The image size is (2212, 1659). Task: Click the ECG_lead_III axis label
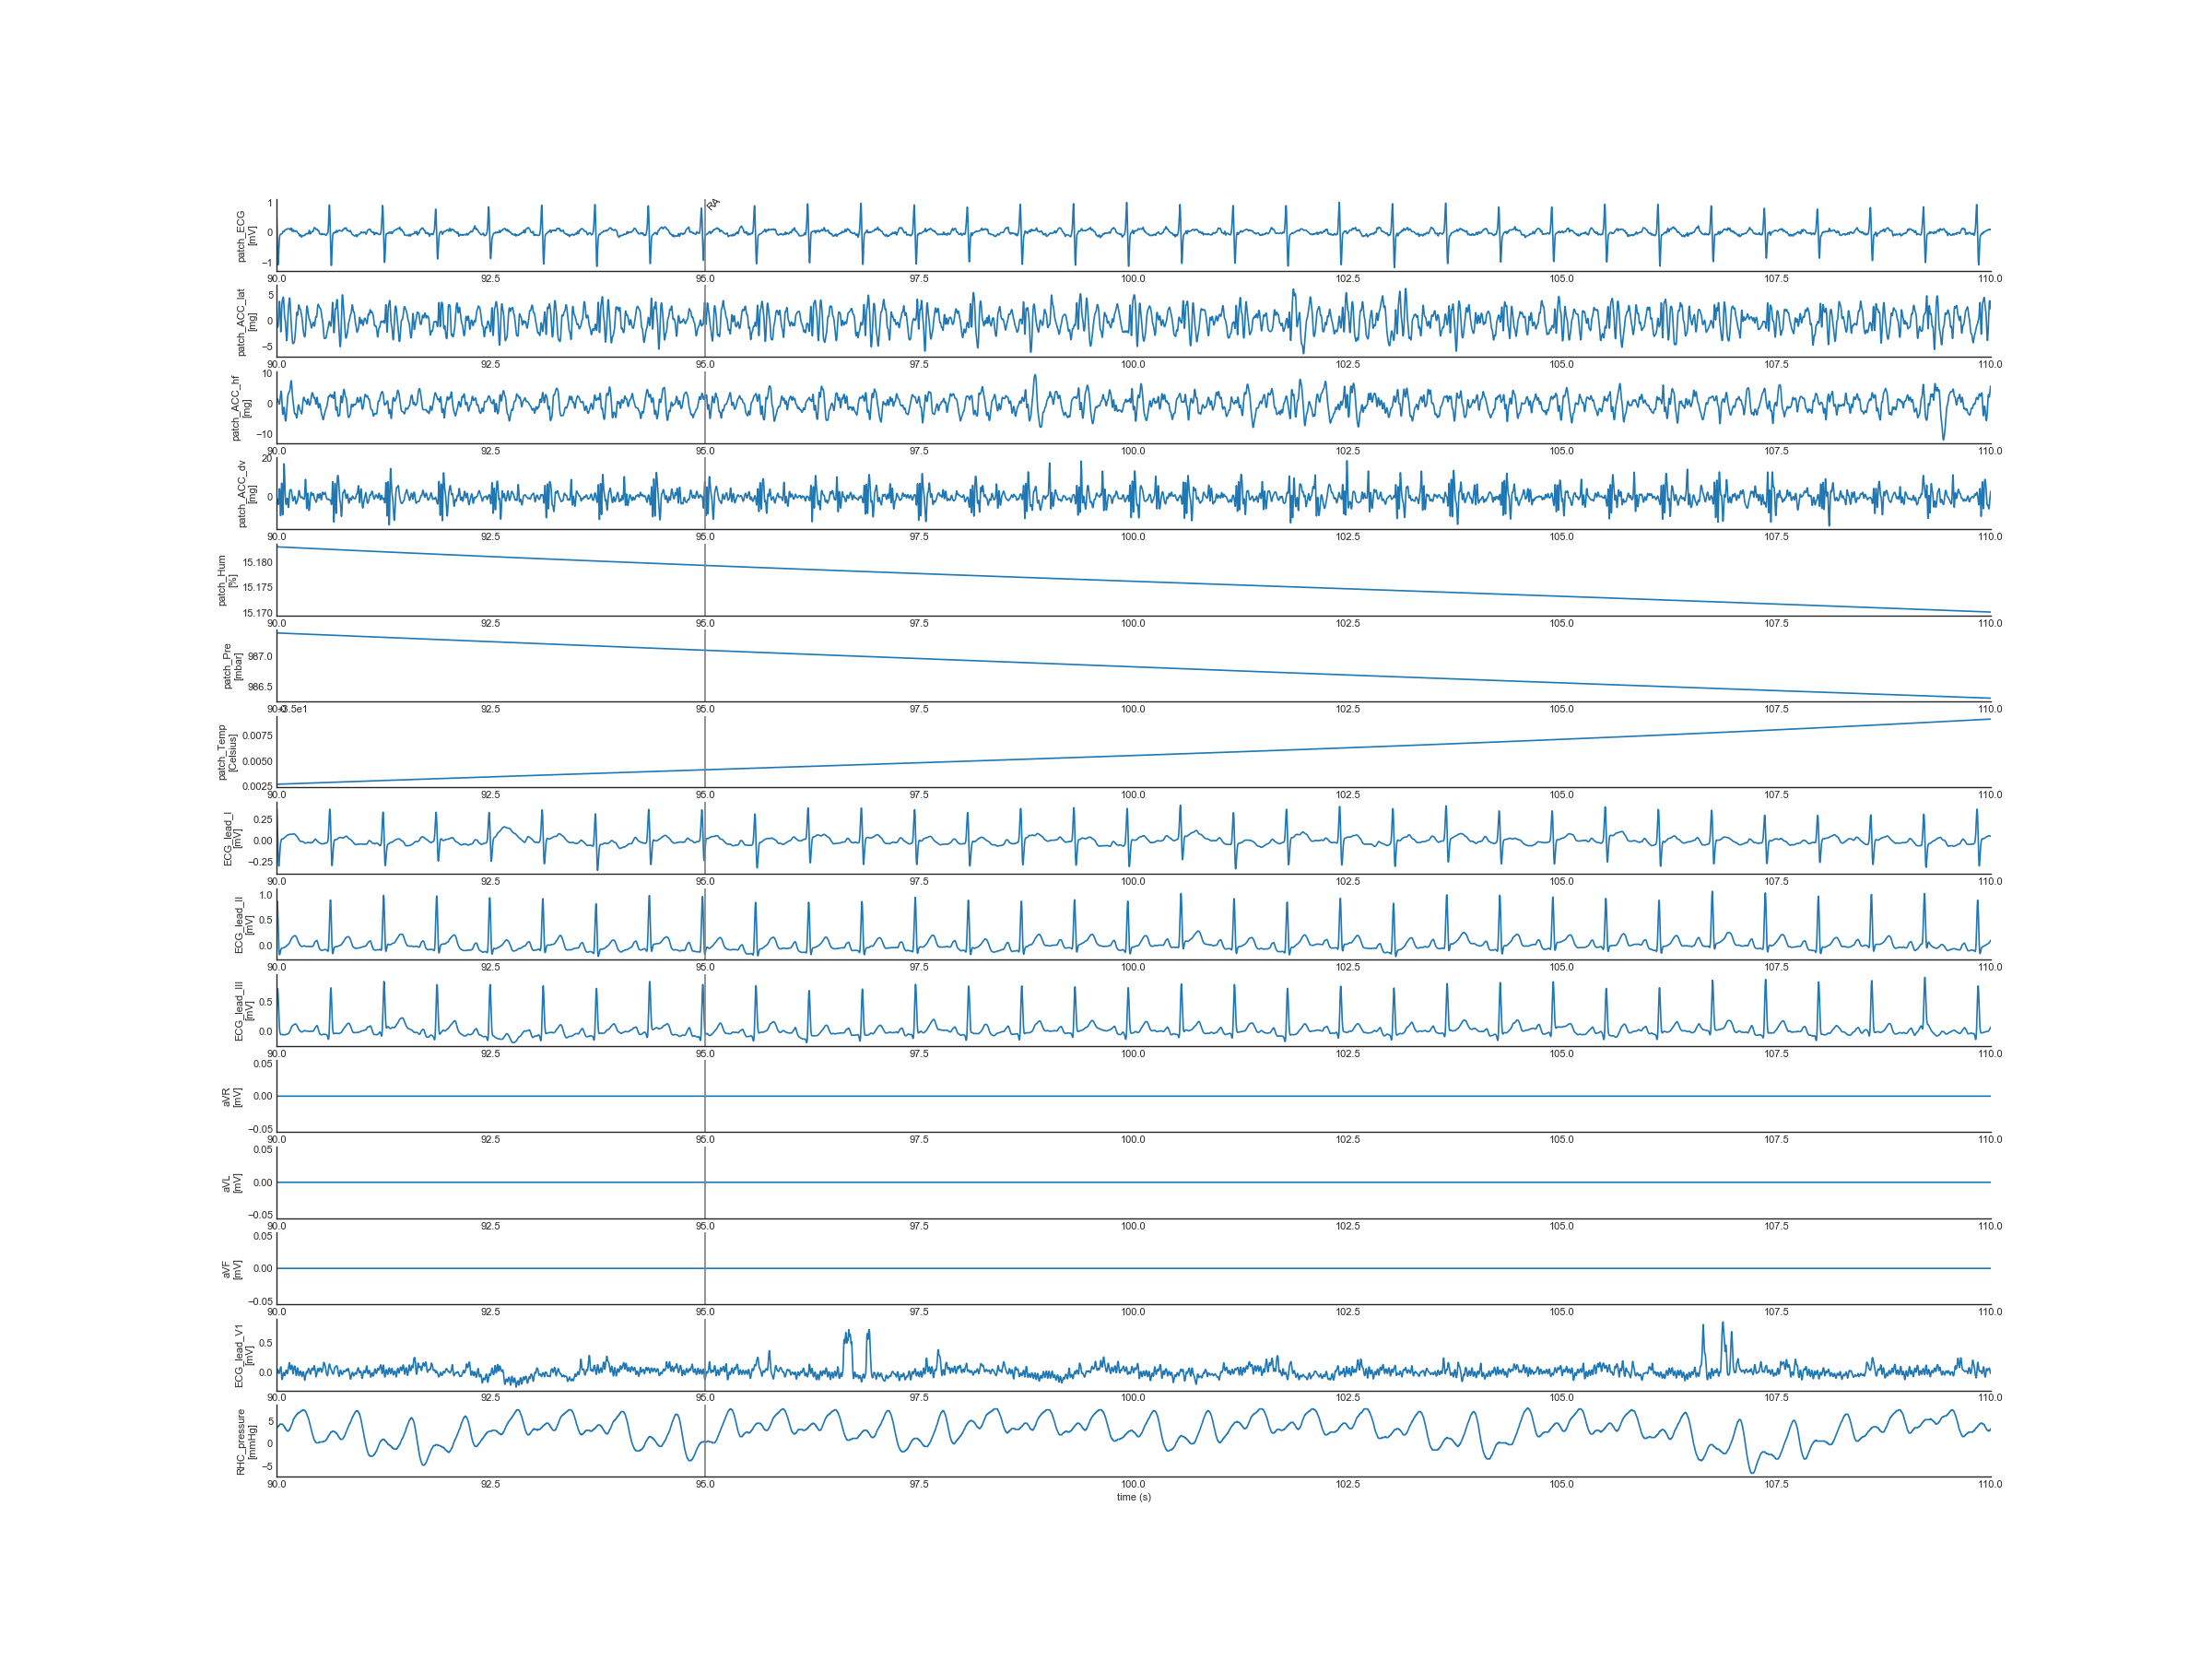pos(243,1011)
